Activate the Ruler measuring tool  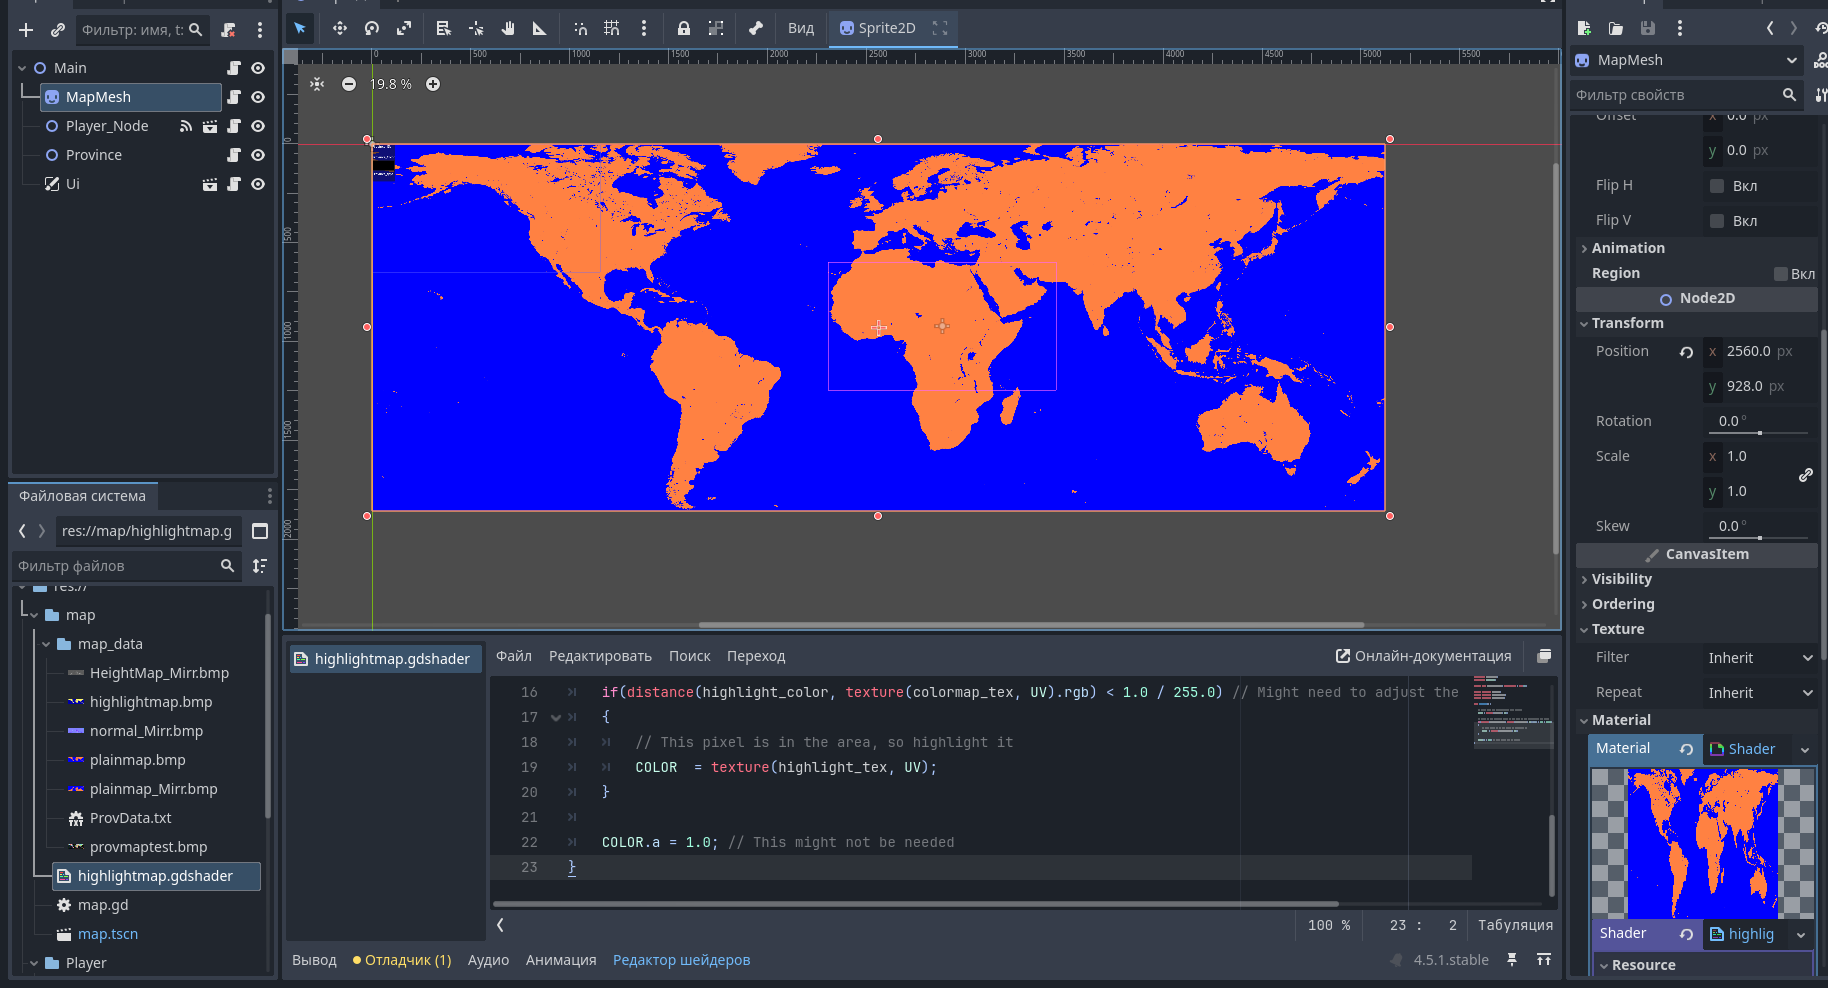pyautogui.click(x=540, y=28)
